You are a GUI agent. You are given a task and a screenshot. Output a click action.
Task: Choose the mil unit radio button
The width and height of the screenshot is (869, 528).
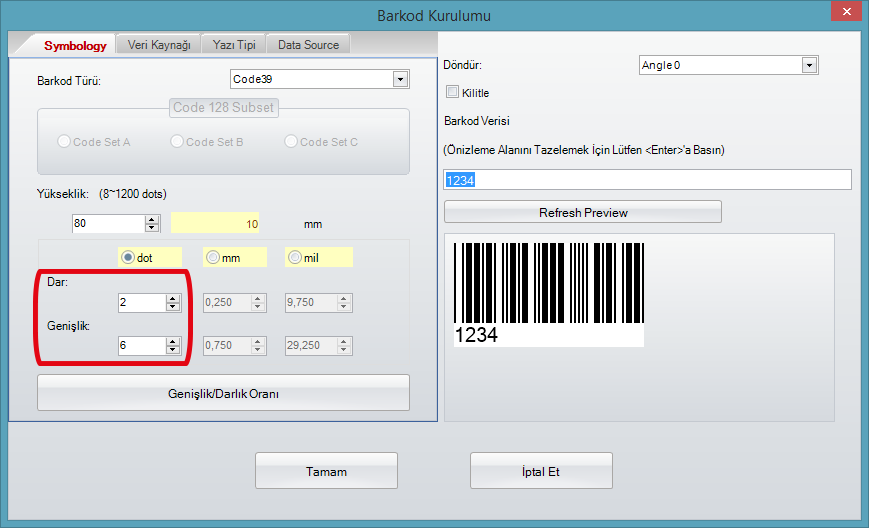coord(295,257)
